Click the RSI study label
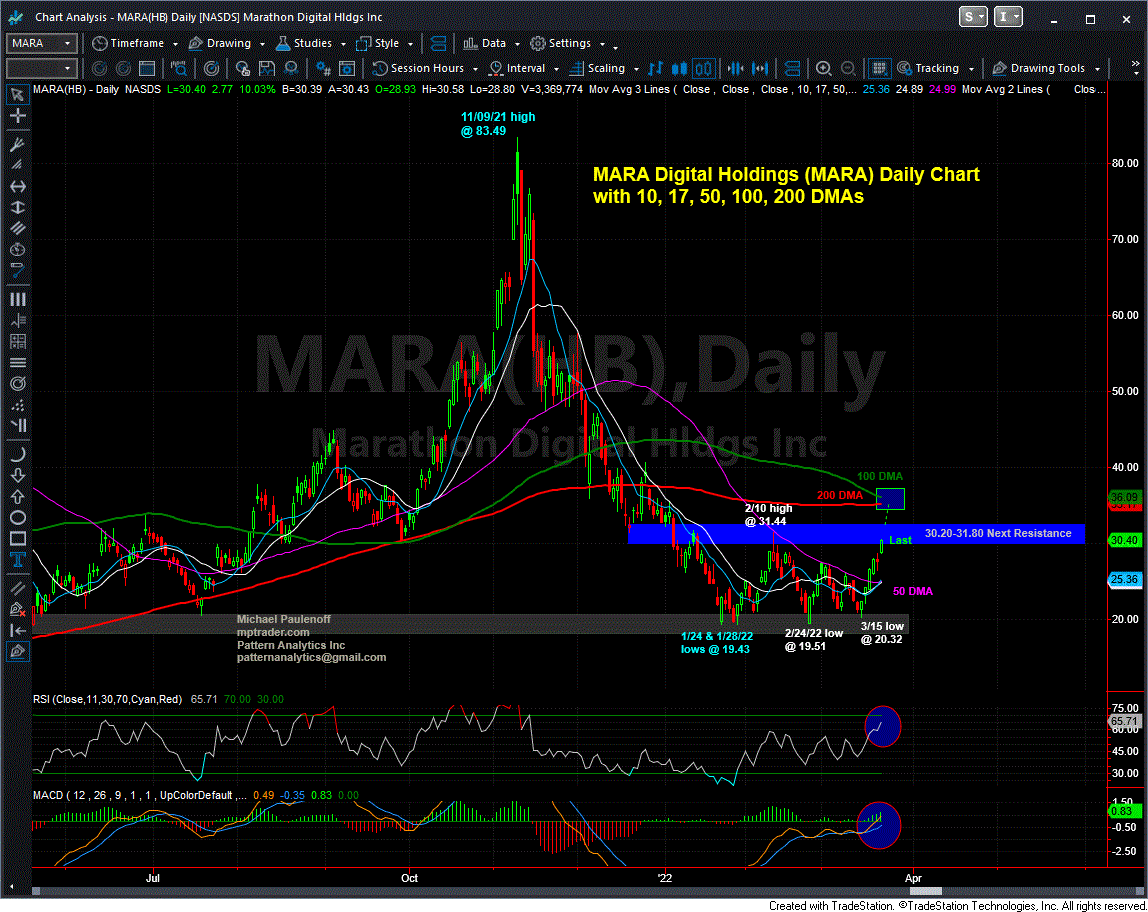 coord(108,699)
